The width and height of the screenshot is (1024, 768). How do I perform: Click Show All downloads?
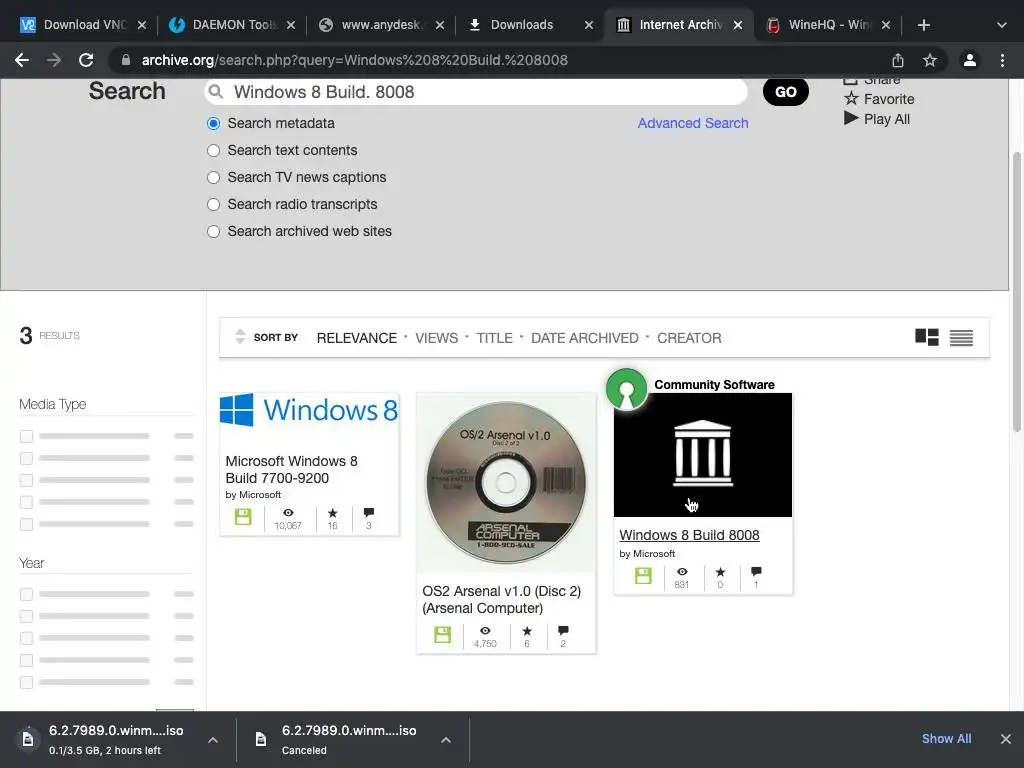[x=946, y=739]
